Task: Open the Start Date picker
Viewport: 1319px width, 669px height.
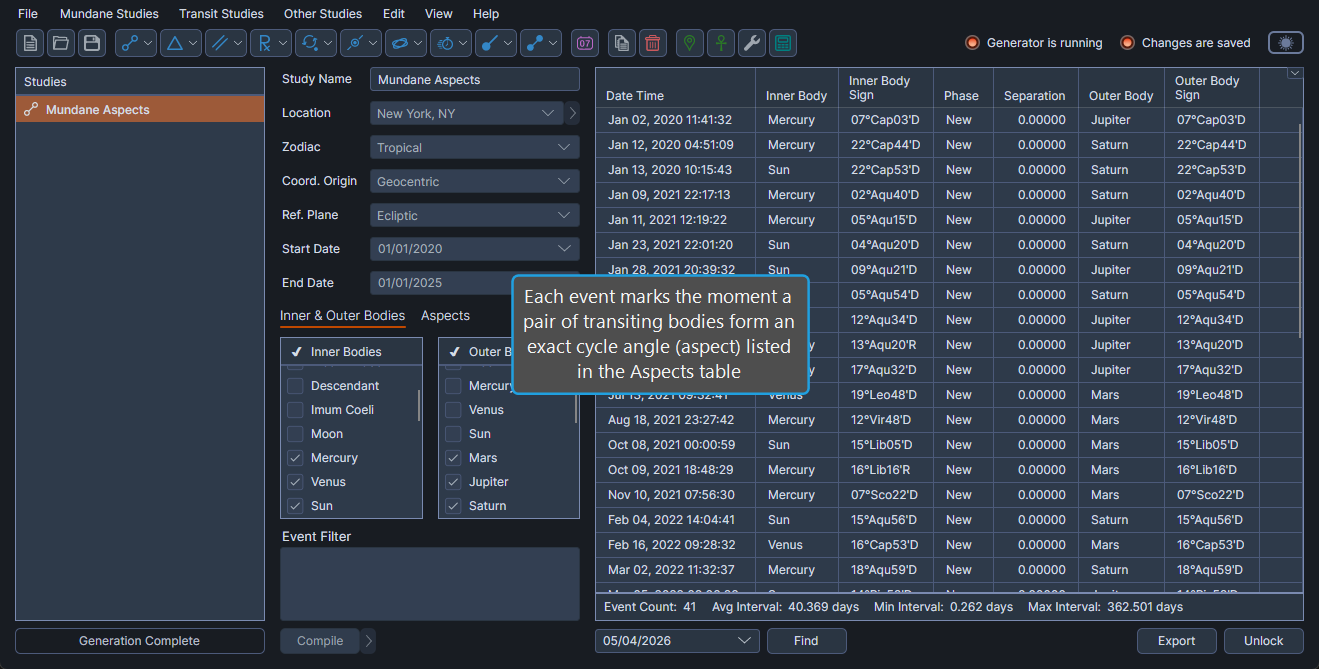Action: 475,249
